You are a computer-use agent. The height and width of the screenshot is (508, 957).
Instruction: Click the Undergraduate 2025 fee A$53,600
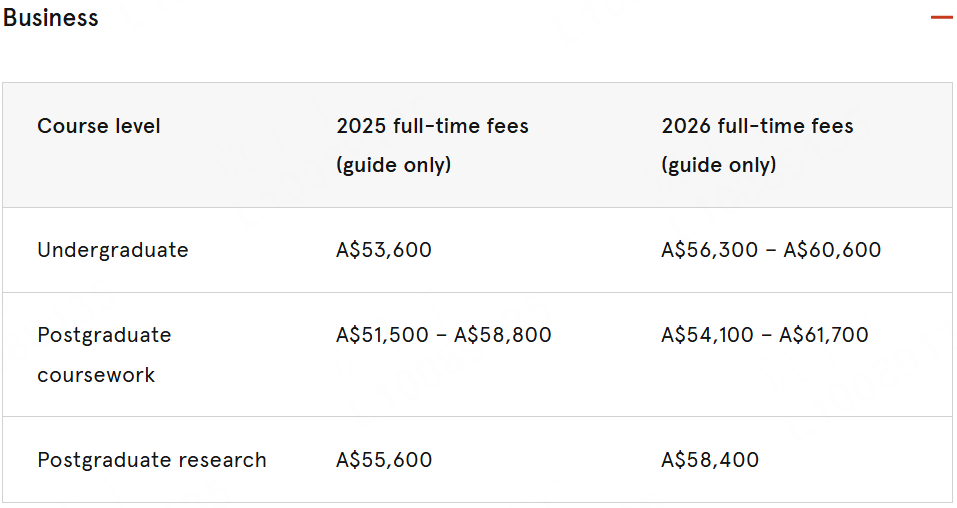(x=384, y=250)
